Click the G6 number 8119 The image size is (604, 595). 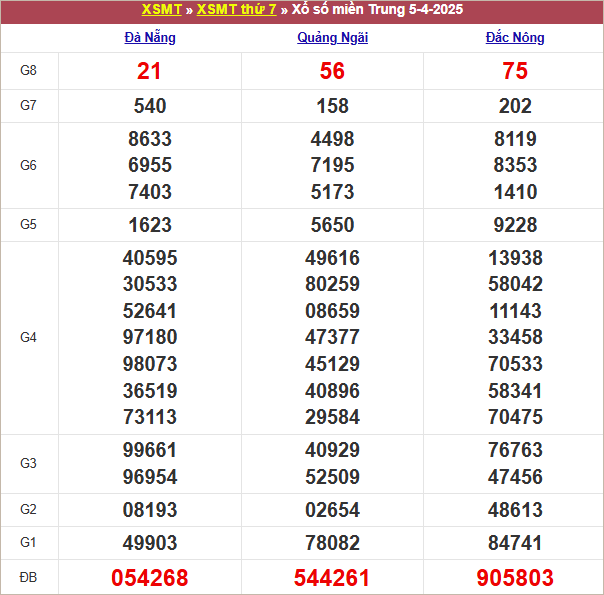click(x=515, y=139)
